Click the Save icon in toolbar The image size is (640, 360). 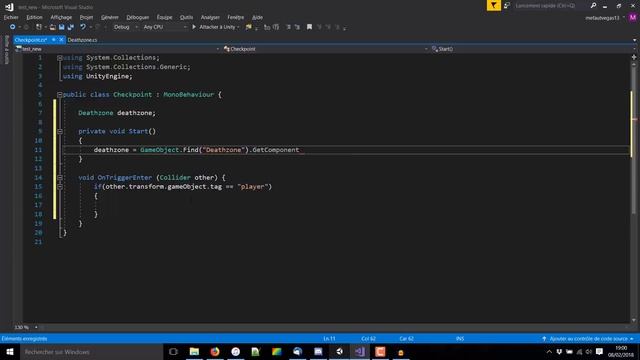62,27
